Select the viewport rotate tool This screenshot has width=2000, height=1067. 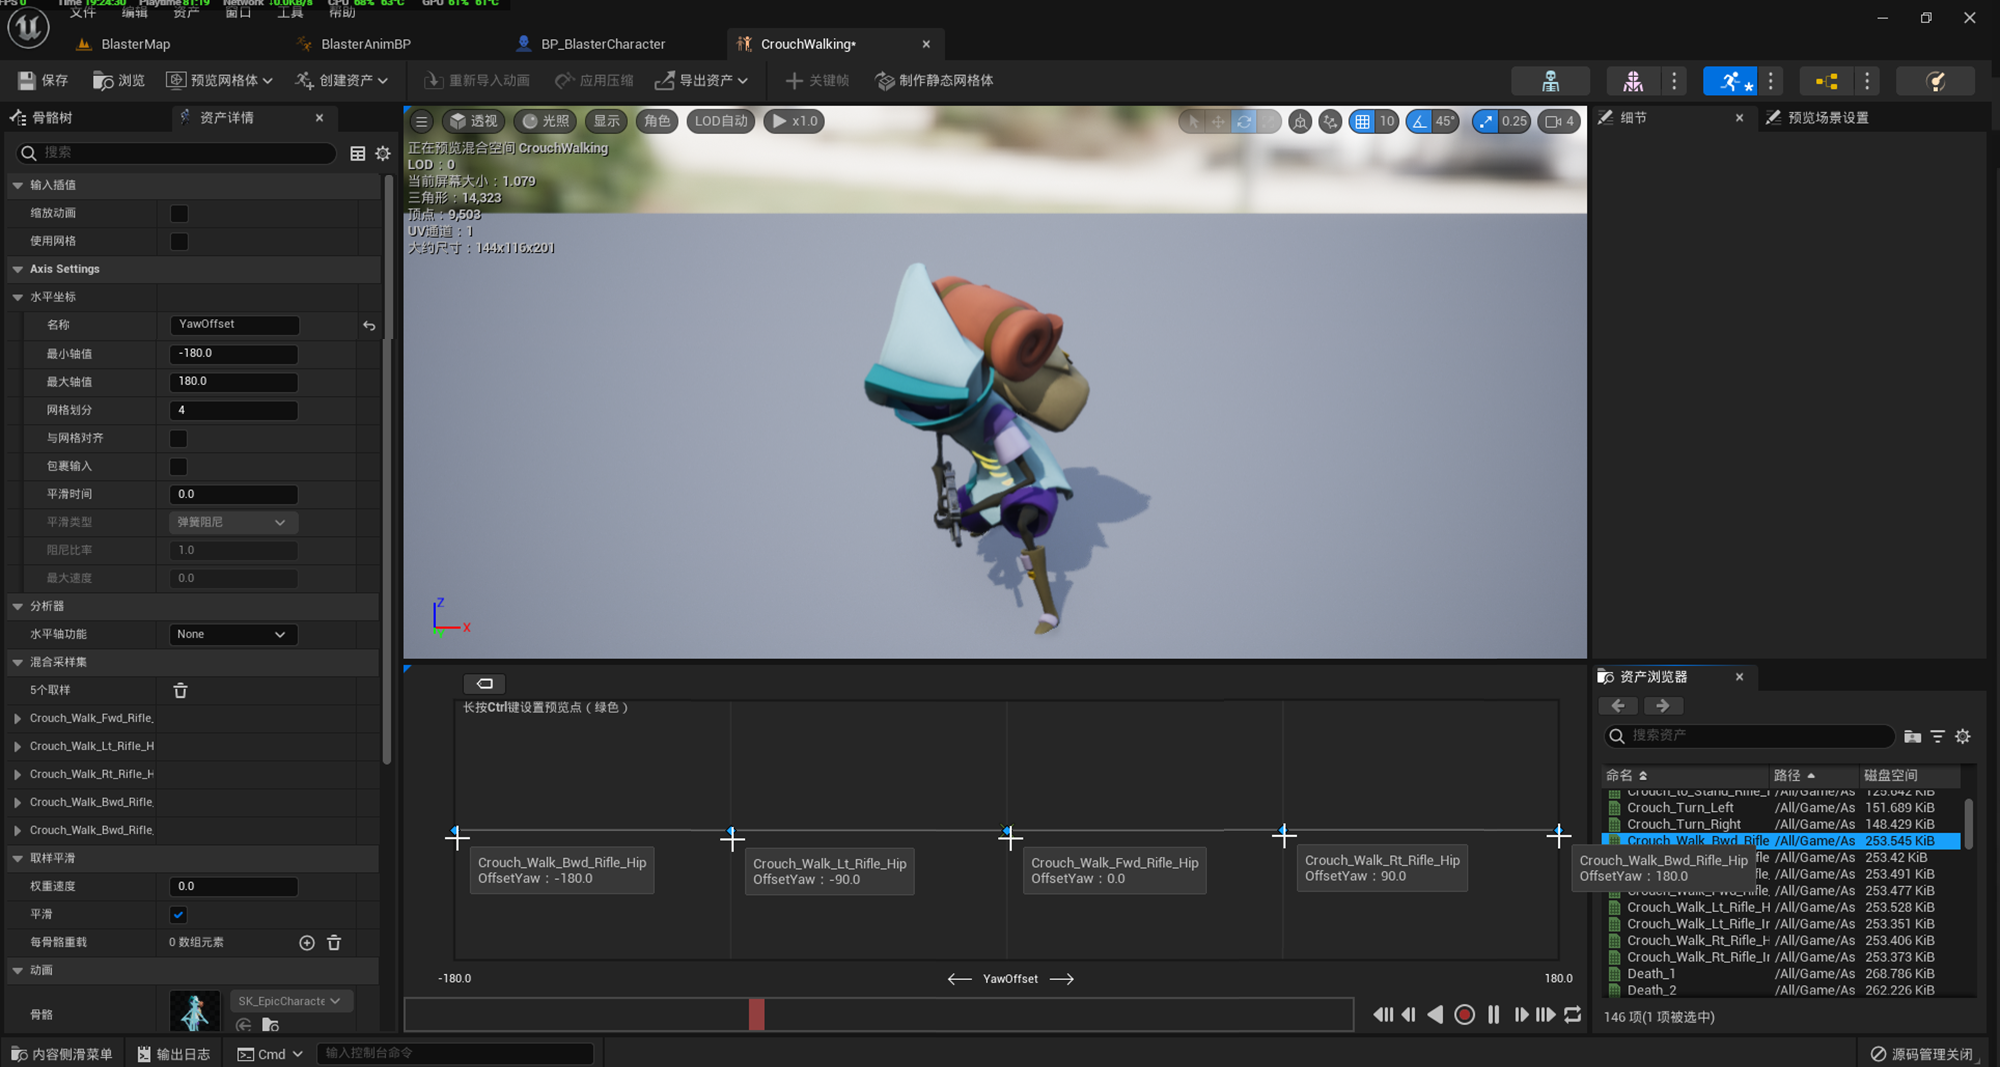pyautogui.click(x=1244, y=121)
